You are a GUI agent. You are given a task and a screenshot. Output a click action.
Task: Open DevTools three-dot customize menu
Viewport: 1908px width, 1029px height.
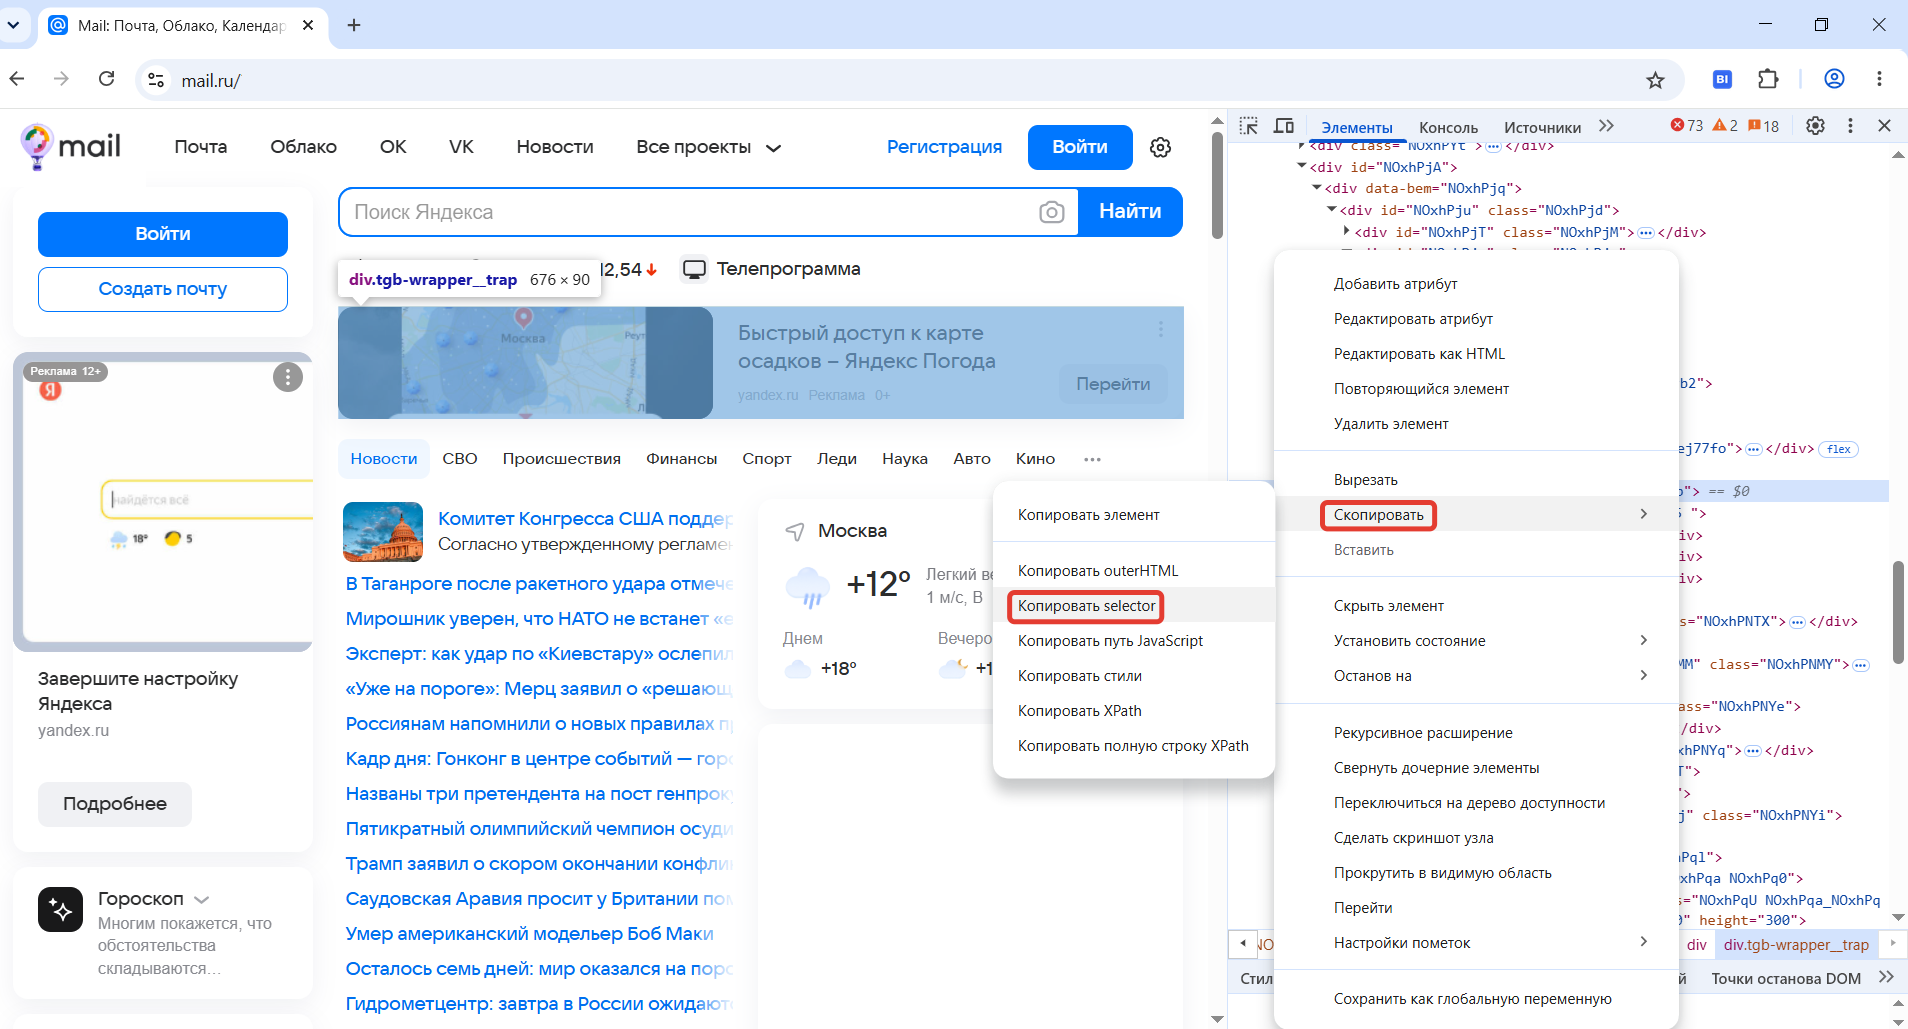(1850, 126)
